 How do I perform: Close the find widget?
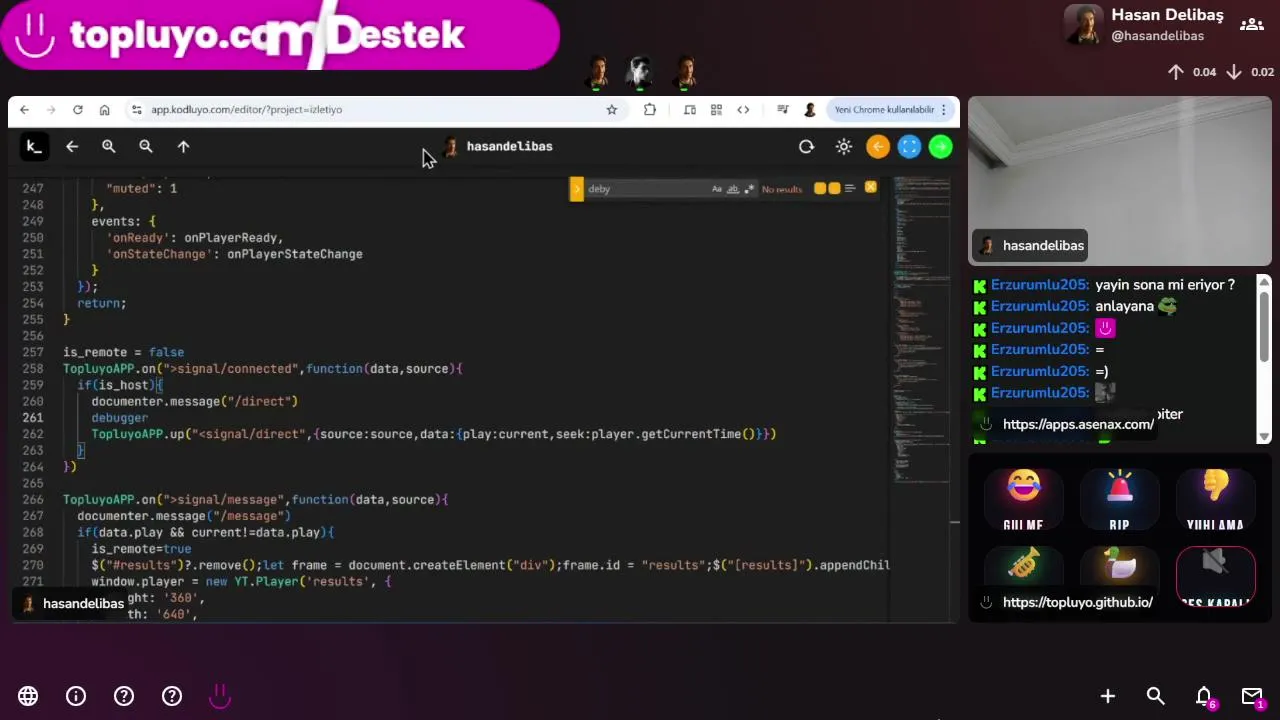click(870, 188)
